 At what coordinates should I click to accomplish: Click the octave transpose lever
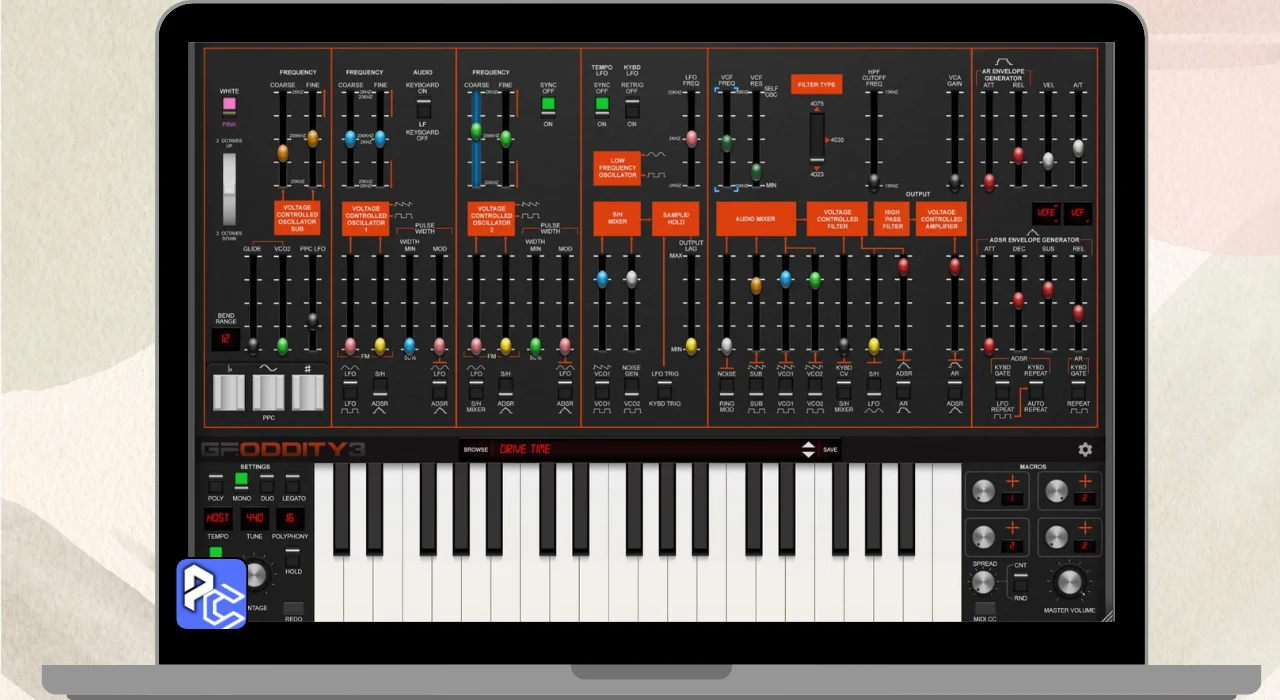(230, 189)
